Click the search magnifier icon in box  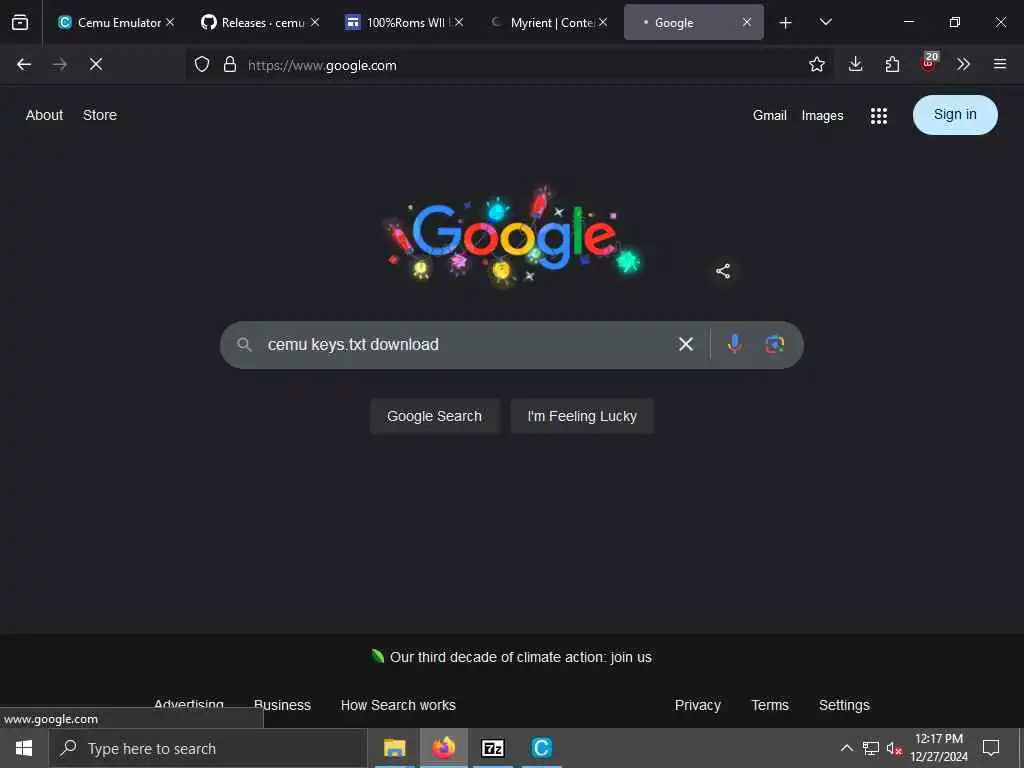point(244,345)
